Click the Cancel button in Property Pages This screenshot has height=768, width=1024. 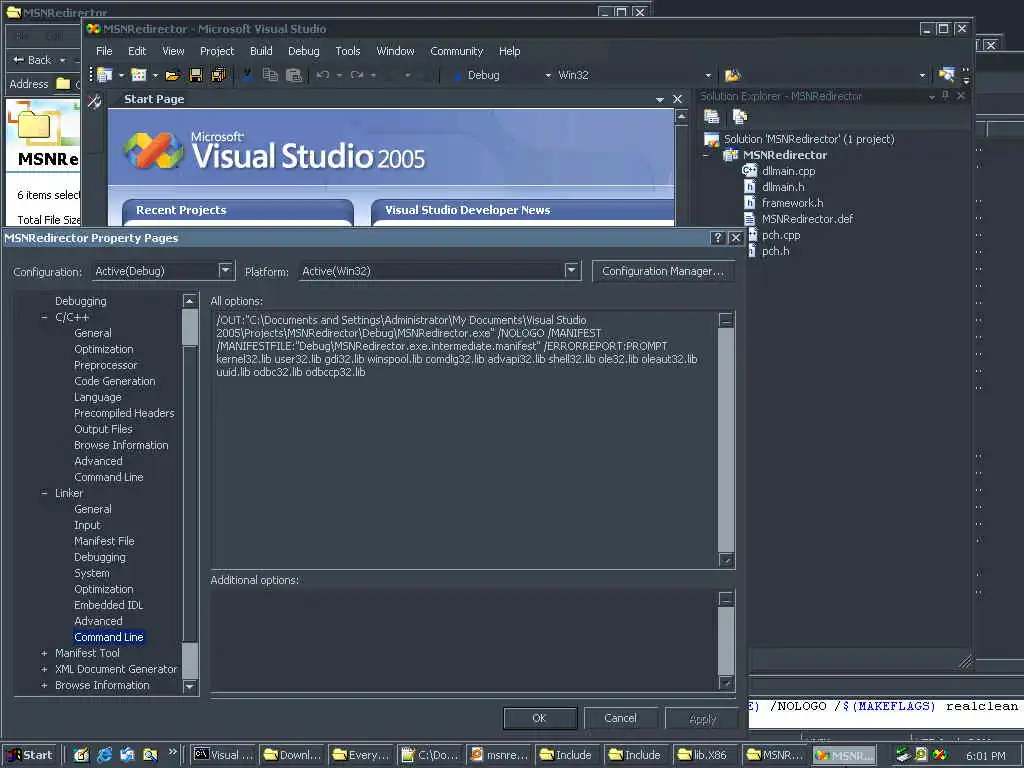[620, 718]
